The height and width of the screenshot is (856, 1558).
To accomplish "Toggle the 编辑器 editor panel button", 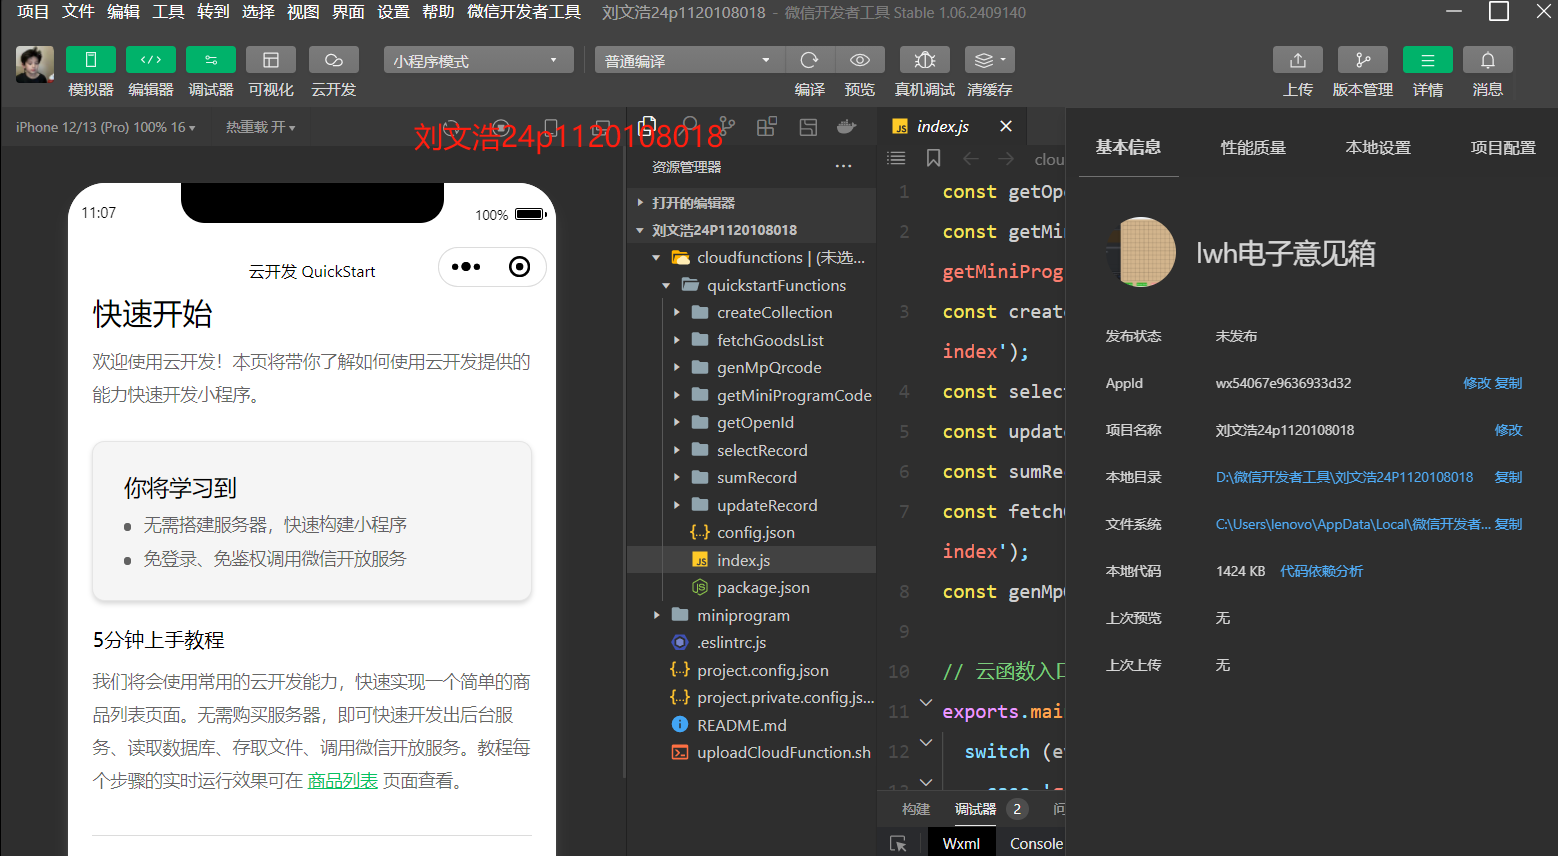I will (x=150, y=60).
